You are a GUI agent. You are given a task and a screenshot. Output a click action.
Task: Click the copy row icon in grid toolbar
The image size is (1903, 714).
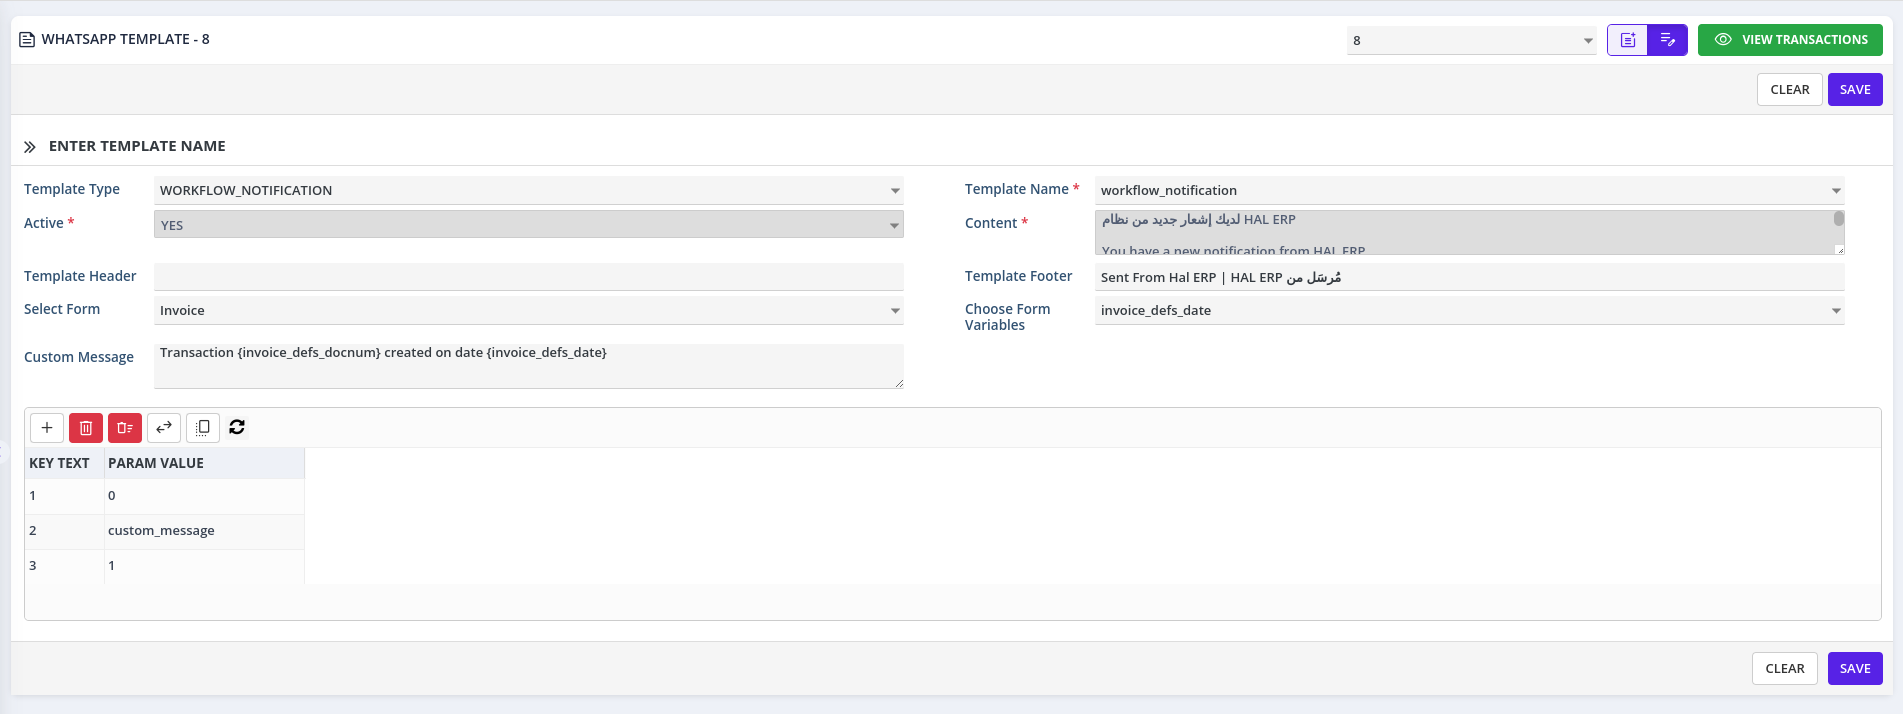tap(203, 428)
